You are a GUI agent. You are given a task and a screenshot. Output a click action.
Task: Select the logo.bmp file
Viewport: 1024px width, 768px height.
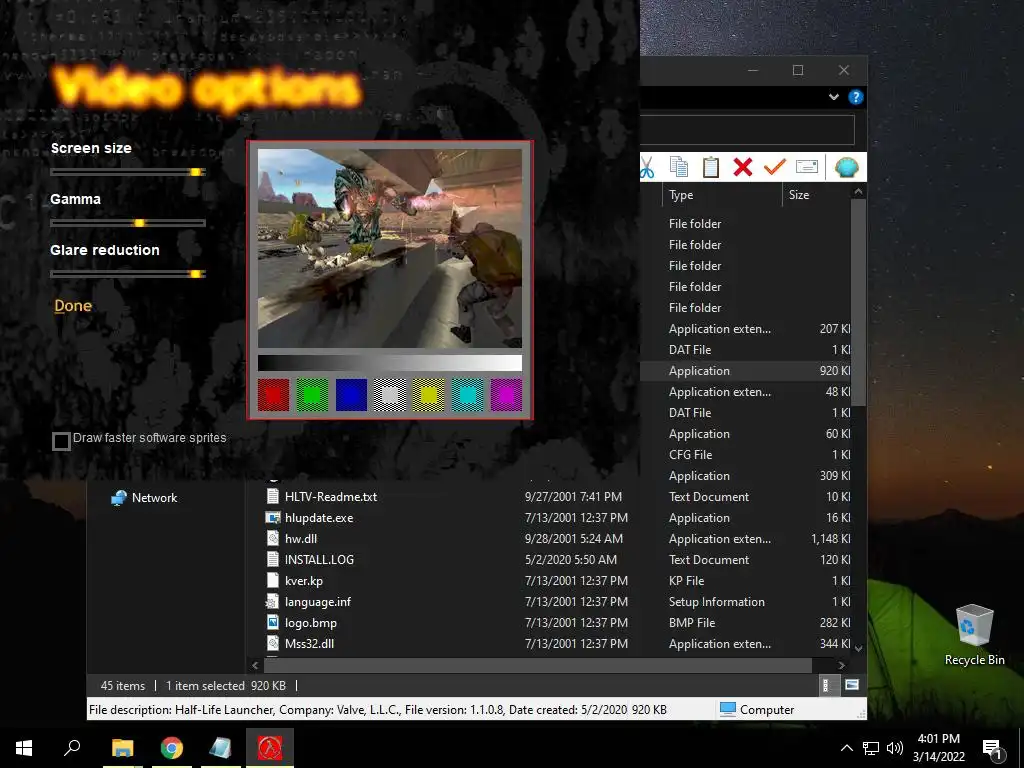311,622
